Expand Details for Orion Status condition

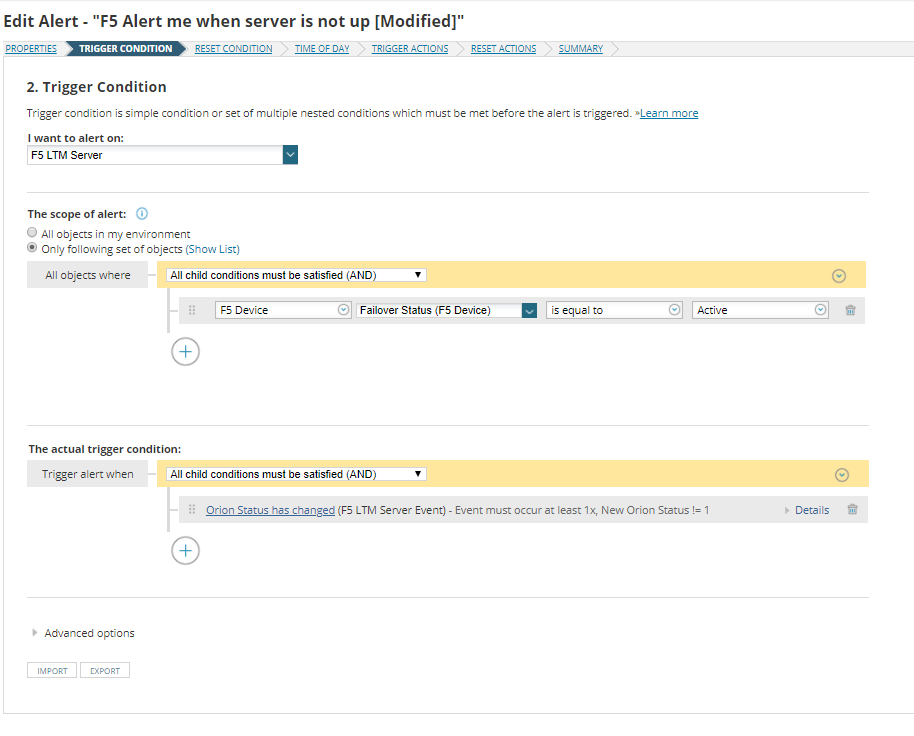(807, 510)
